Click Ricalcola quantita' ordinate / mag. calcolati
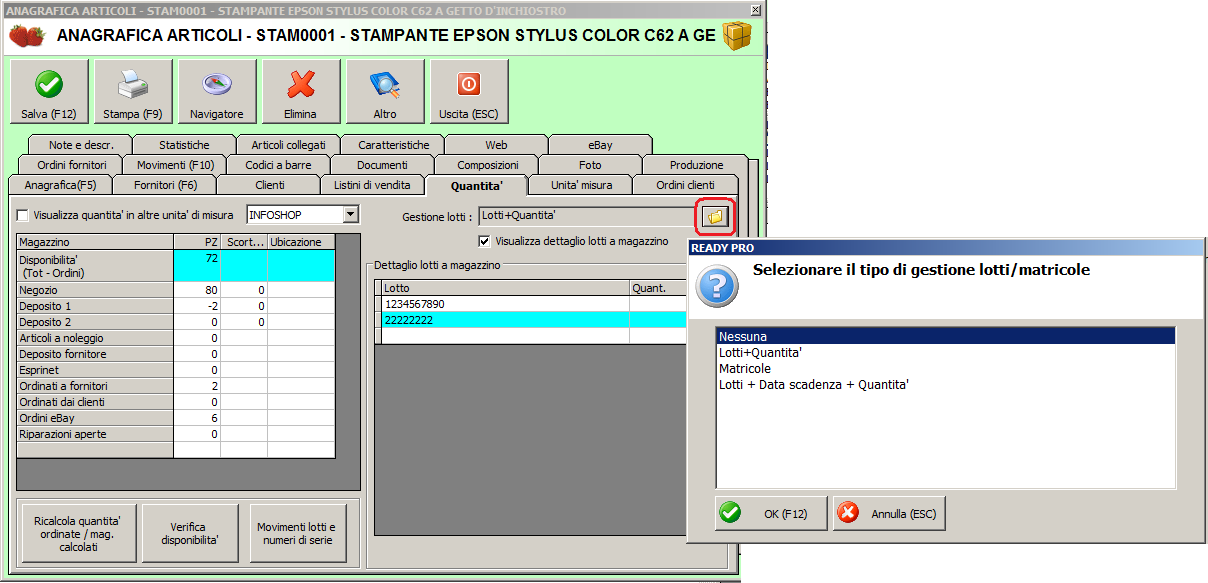Image resolution: width=1208 pixels, height=583 pixels. 78,534
